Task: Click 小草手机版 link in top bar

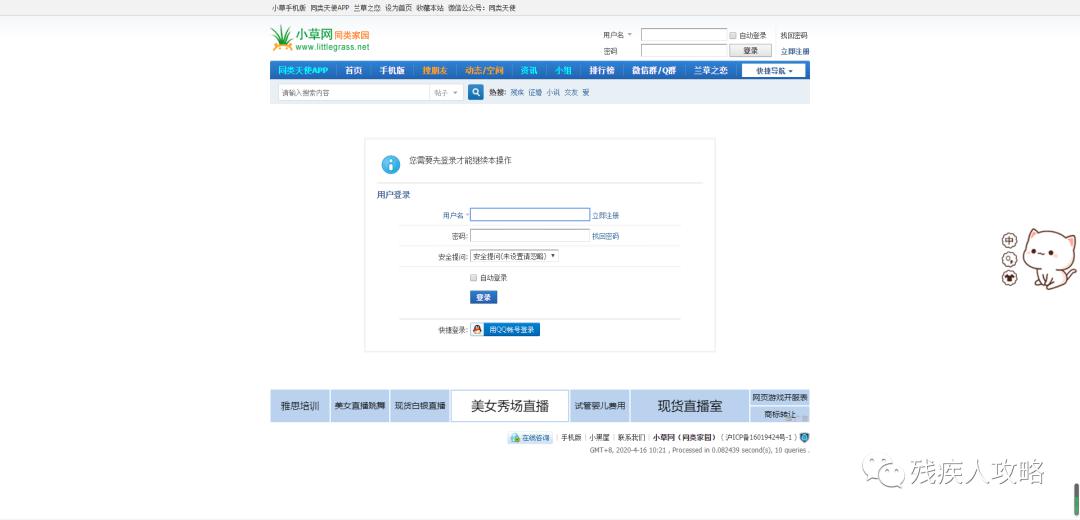Action: pyautogui.click(x=289, y=8)
